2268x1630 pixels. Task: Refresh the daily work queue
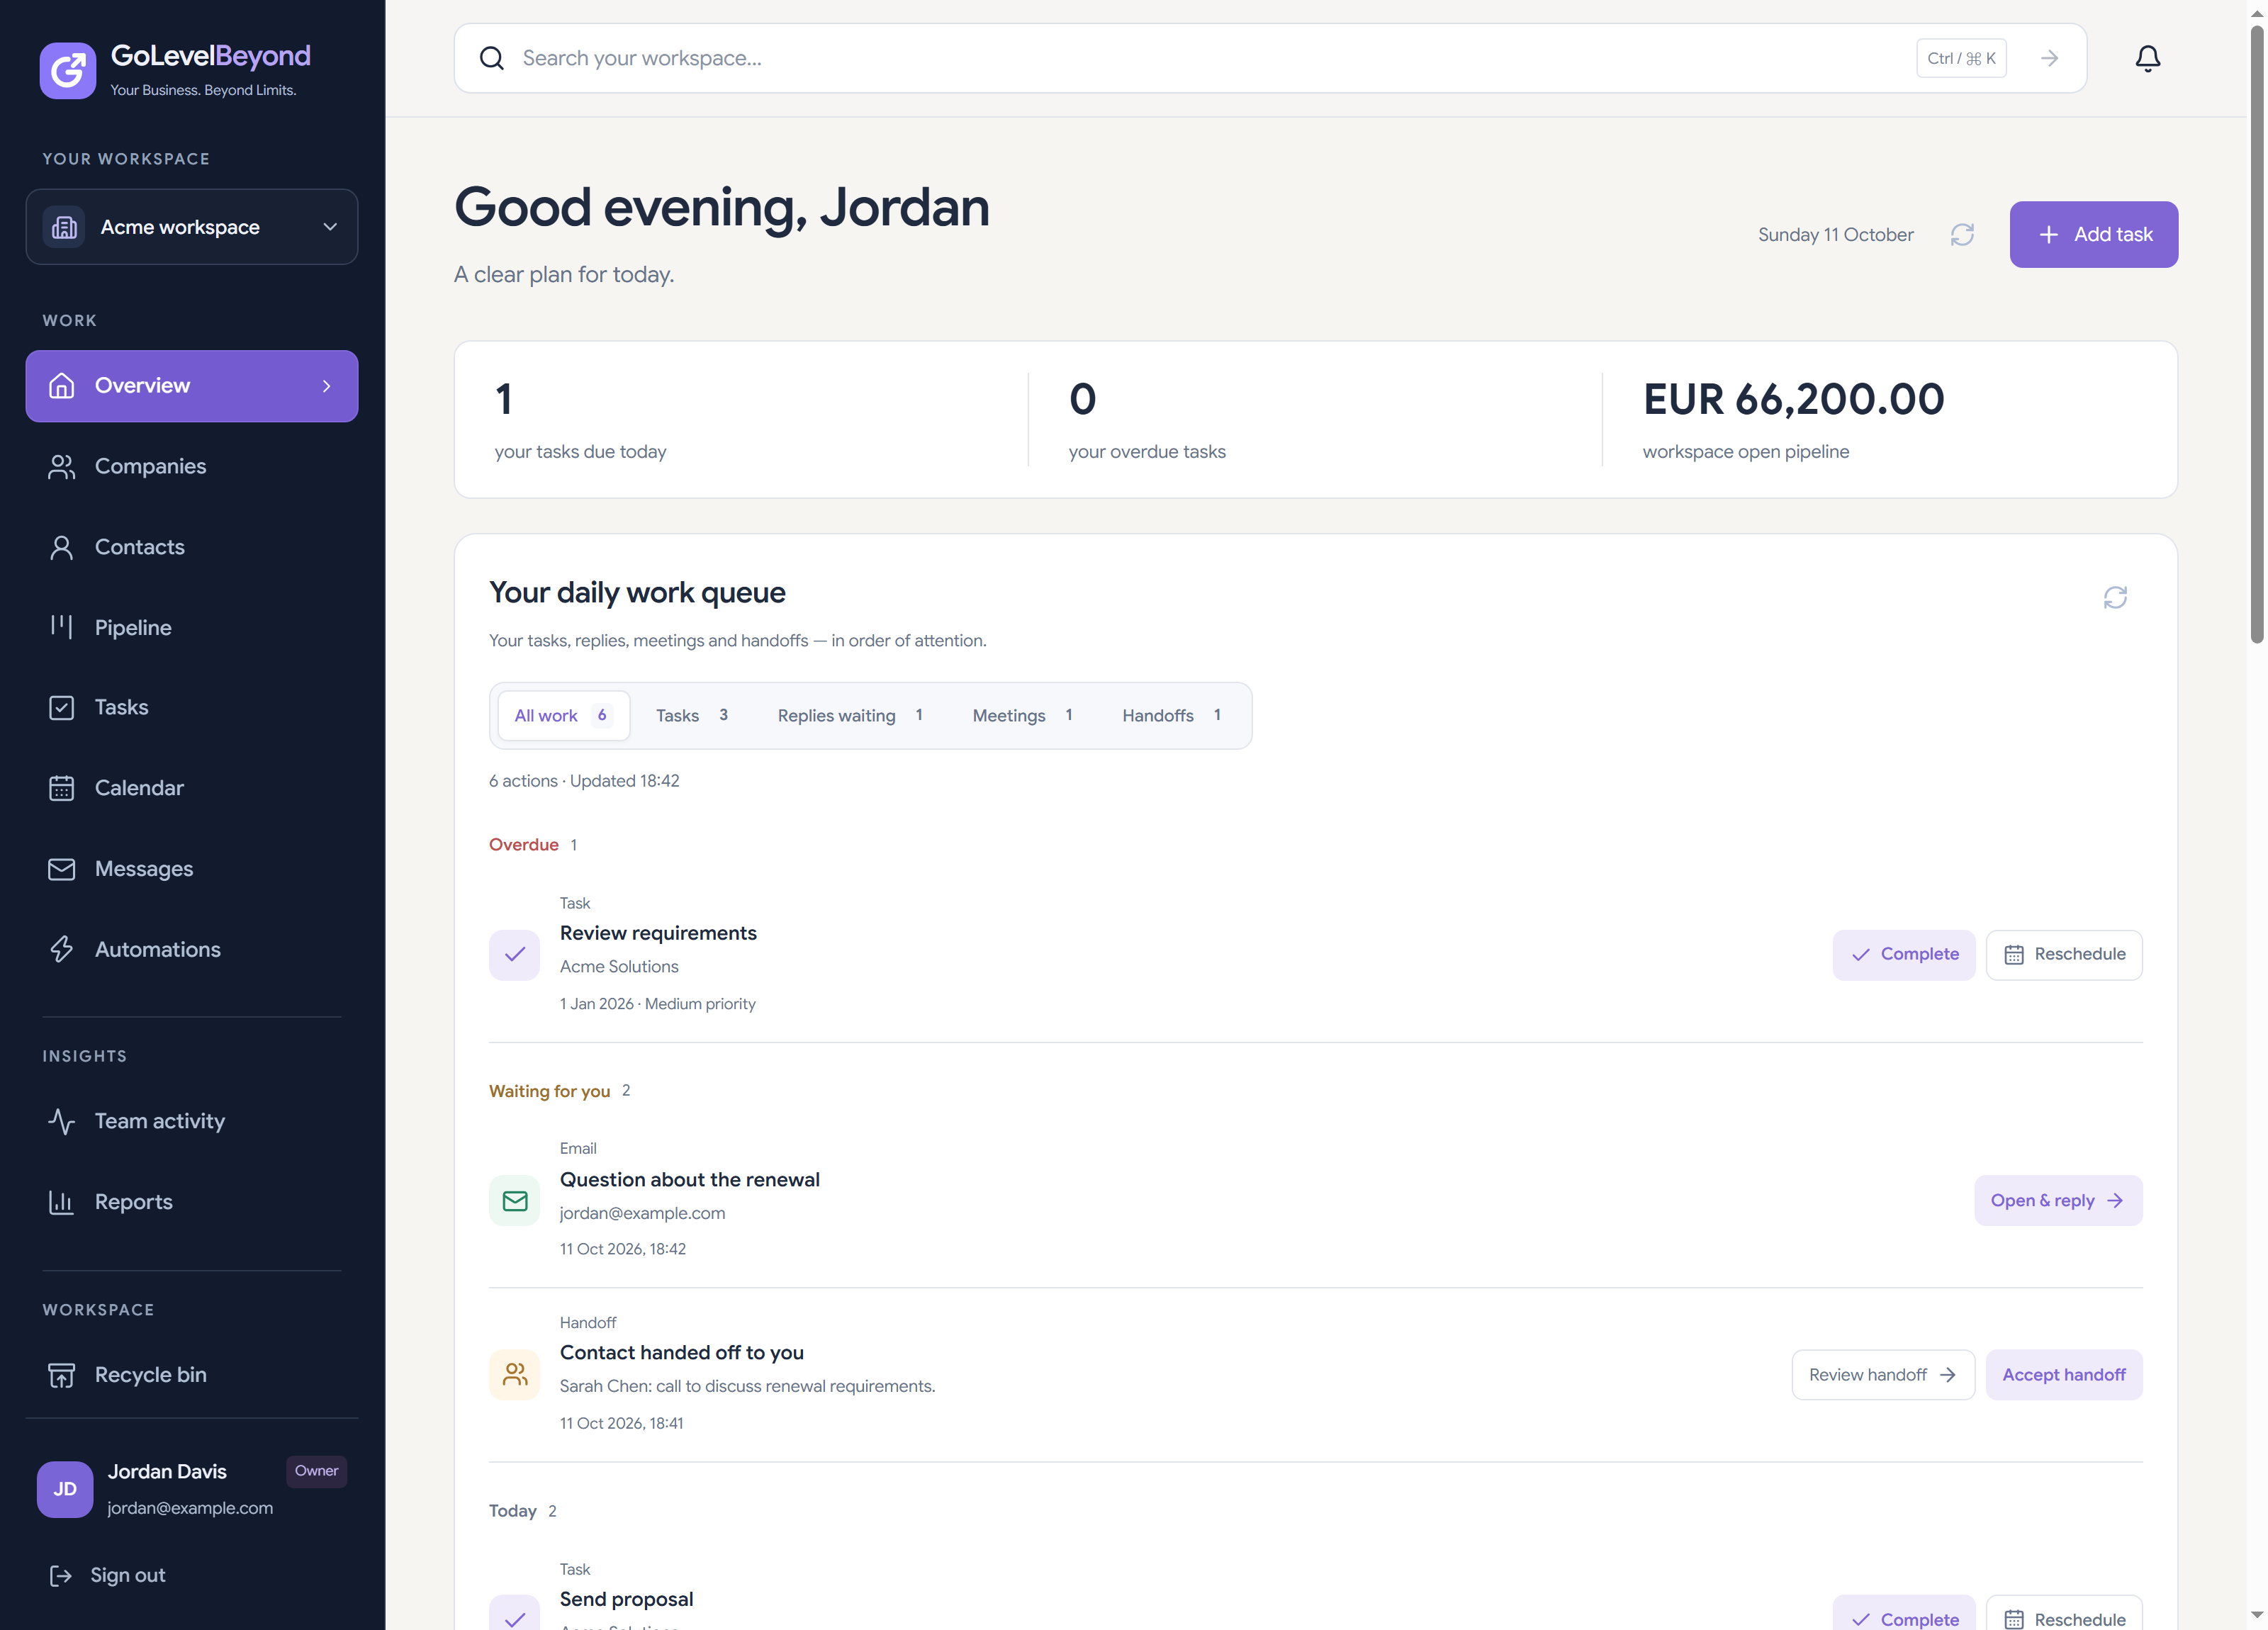coord(2114,597)
